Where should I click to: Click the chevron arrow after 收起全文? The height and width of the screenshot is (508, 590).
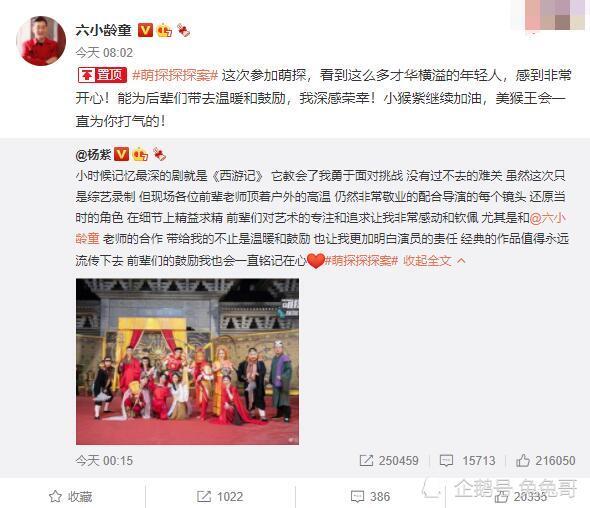coord(461,260)
